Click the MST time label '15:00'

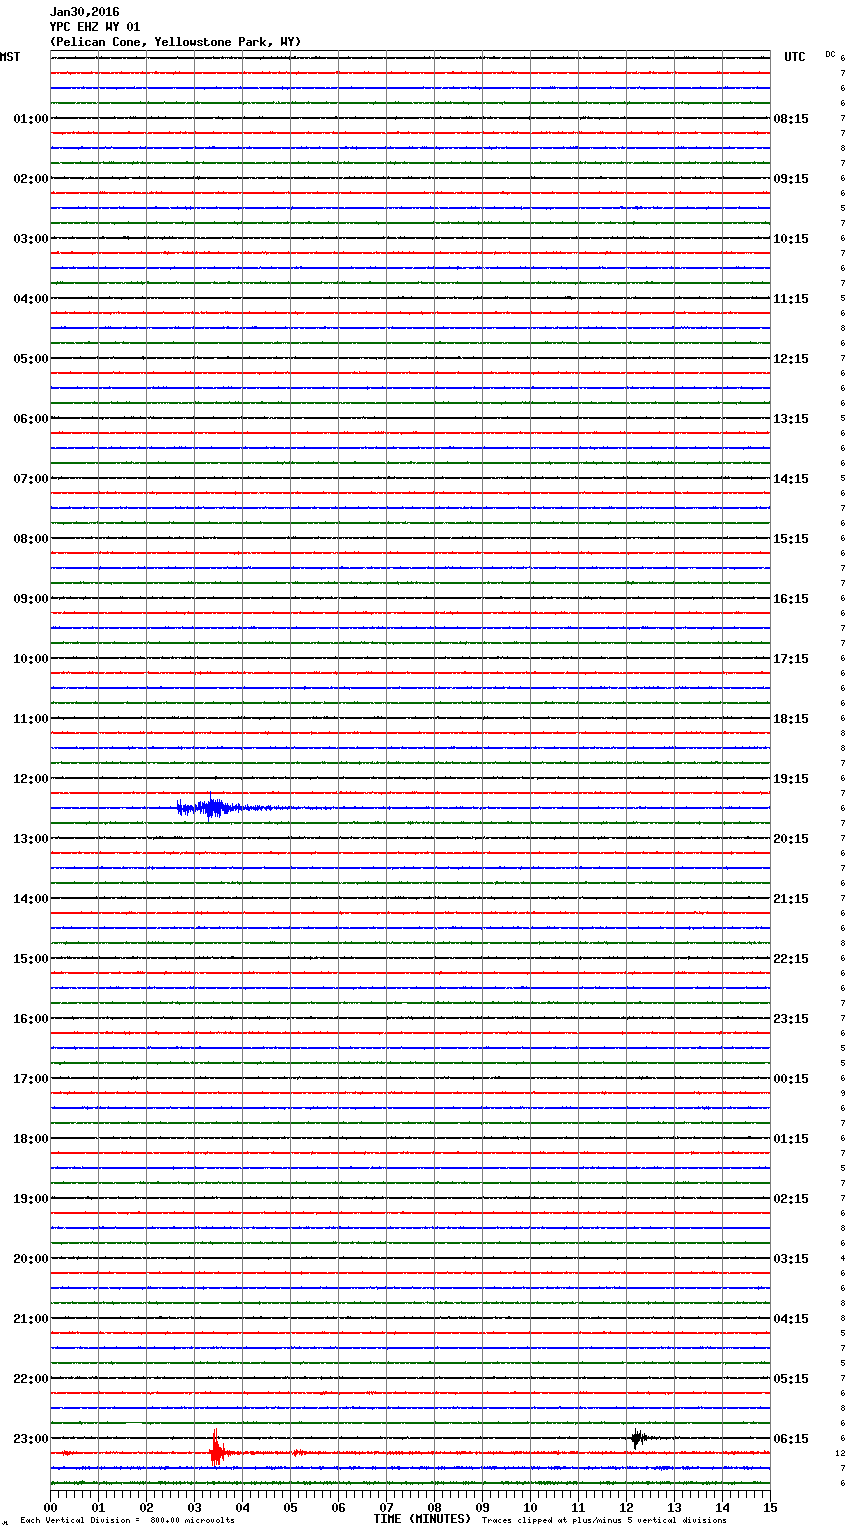31,959
